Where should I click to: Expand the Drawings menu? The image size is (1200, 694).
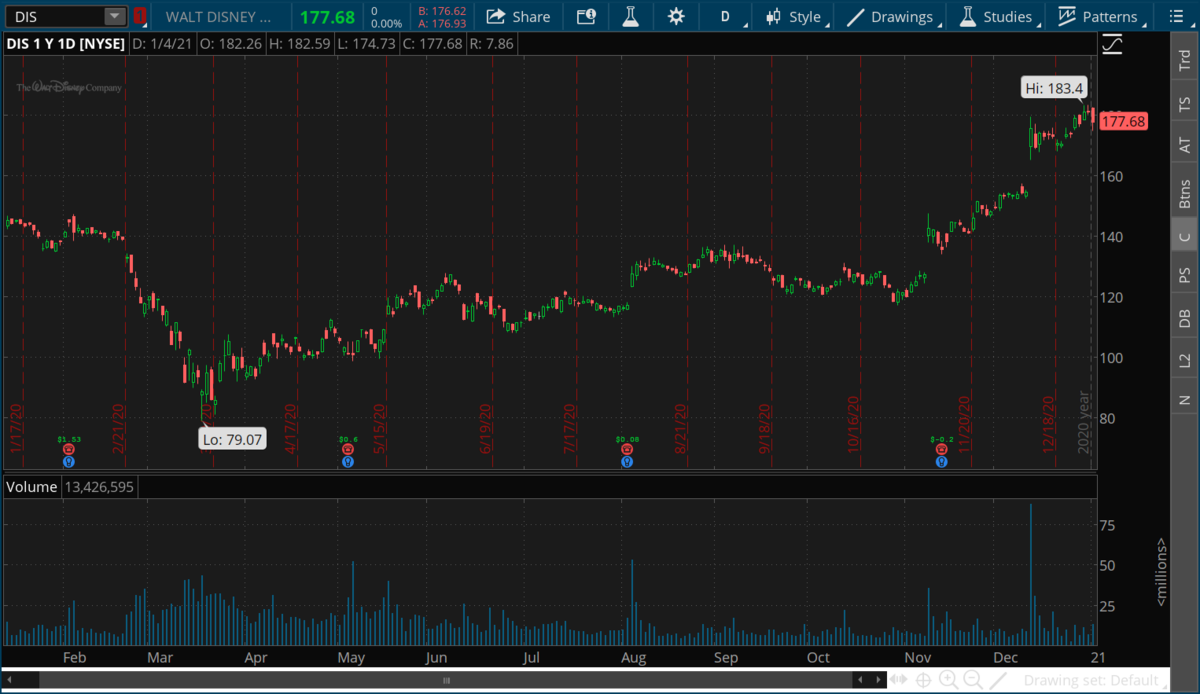pos(893,16)
